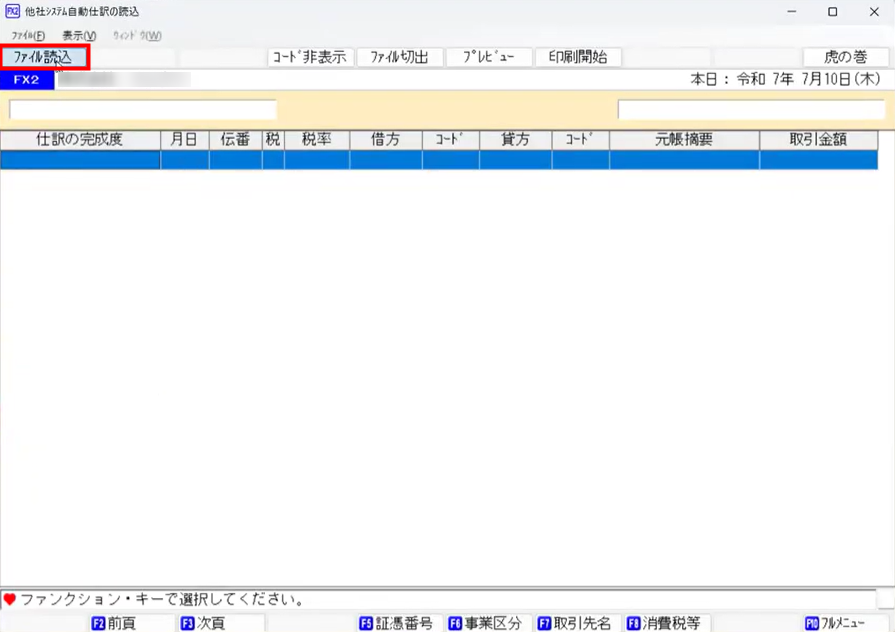895x632 pixels.
Task: Click the FX2 blue label
Action: coord(27,80)
